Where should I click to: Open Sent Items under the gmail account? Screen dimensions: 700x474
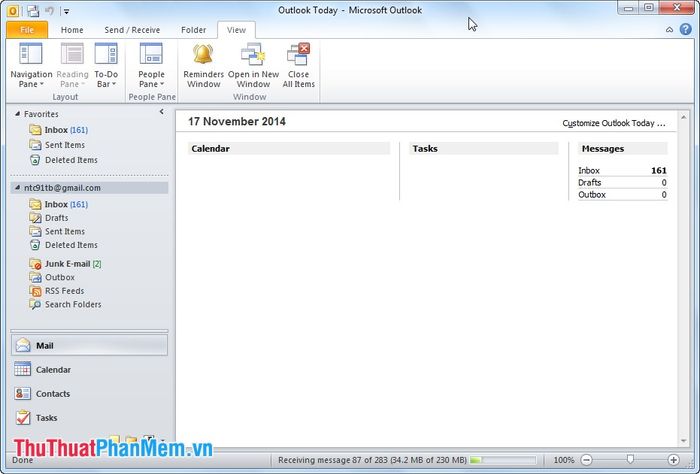click(57, 231)
